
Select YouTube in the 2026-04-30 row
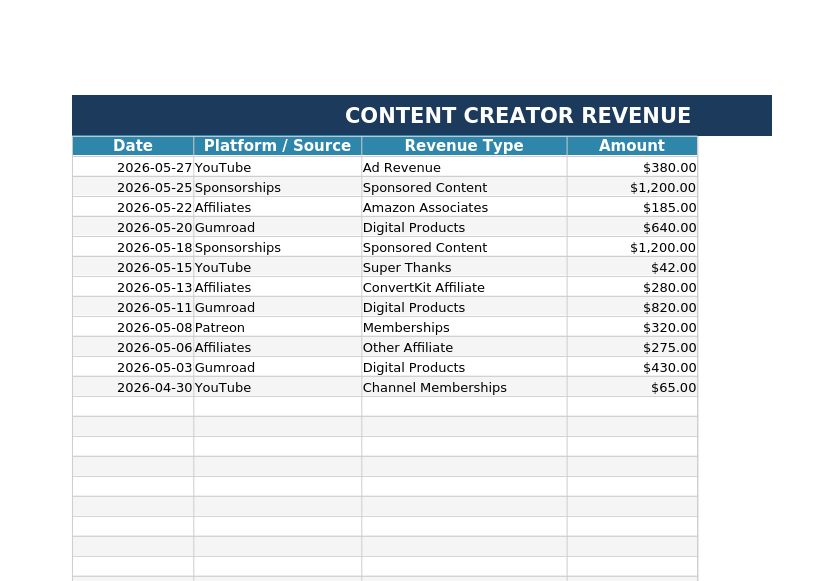tap(277, 388)
